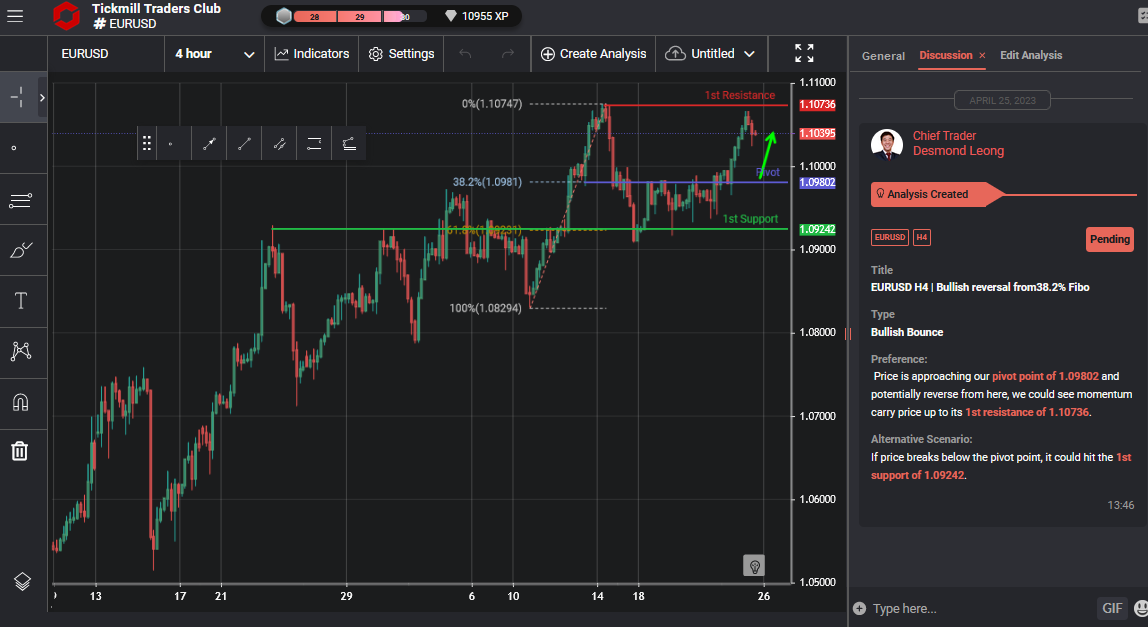This screenshot has width=1148, height=627.
Task: Expand the cursor tool flyout arrow
Action: pyautogui.click(x=42, y=97)
